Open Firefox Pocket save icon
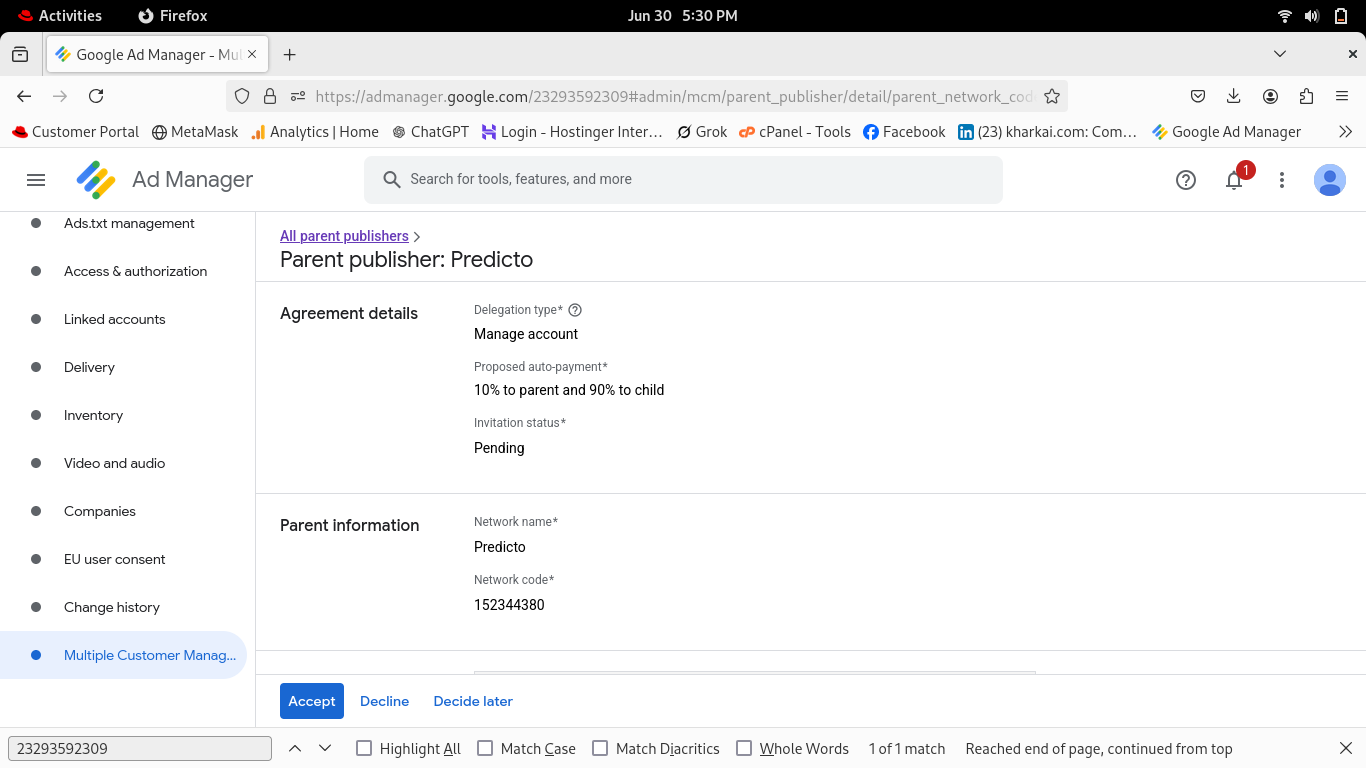The height and width of the screenshot is (768, 1366). 1198,96
